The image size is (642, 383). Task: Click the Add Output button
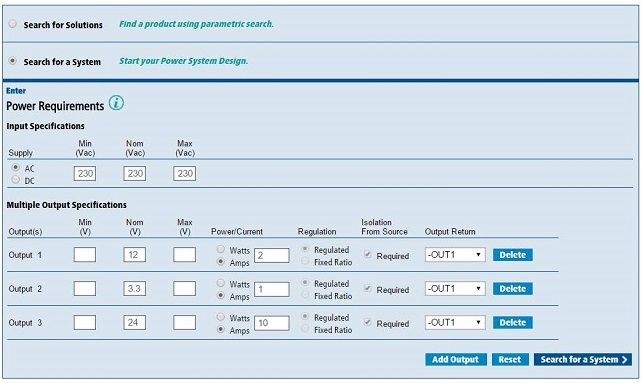[456, 360]
